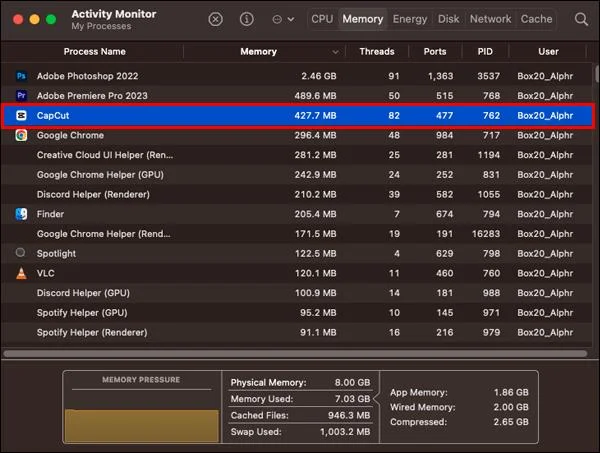Select the Adobe Photoshop 2022 process name

[87, 76]
